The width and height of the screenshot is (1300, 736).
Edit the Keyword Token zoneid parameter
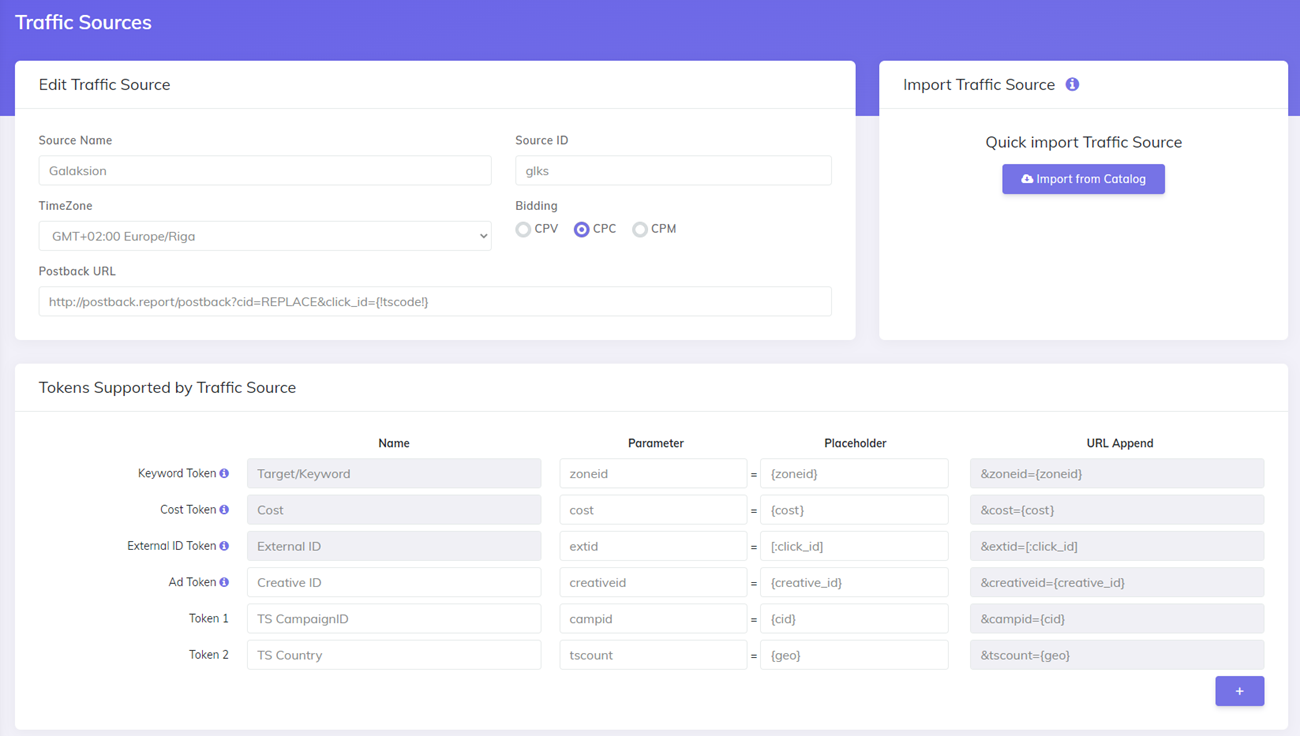653,474
